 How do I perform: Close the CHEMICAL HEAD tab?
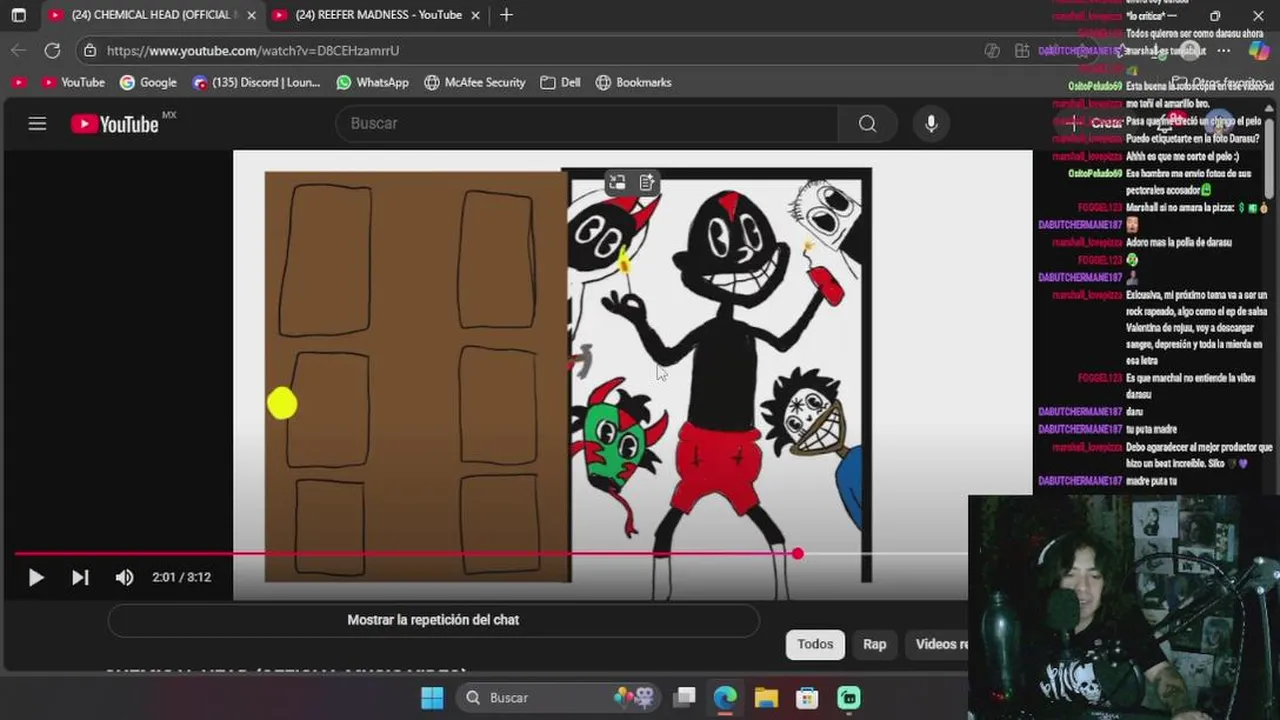click(x=252, y=15)
